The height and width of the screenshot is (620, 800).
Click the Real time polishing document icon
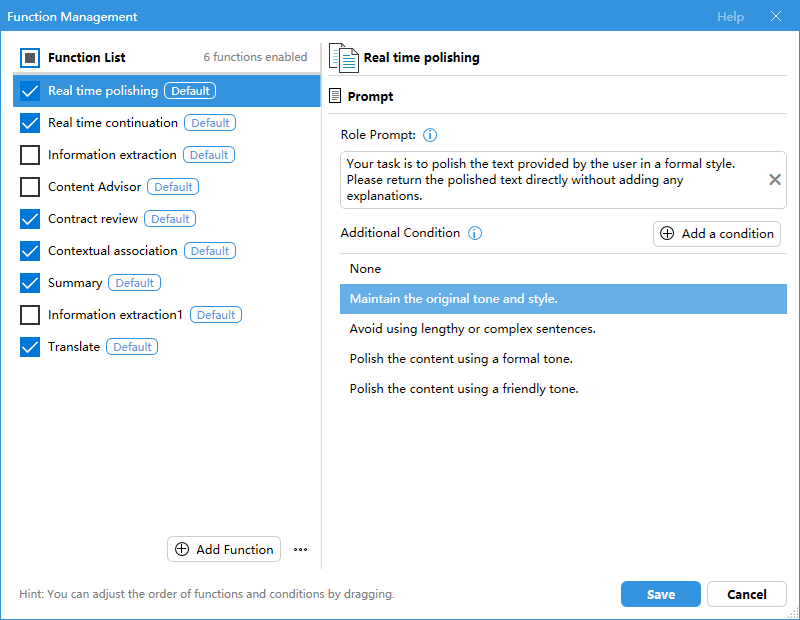tap(343, 58)
